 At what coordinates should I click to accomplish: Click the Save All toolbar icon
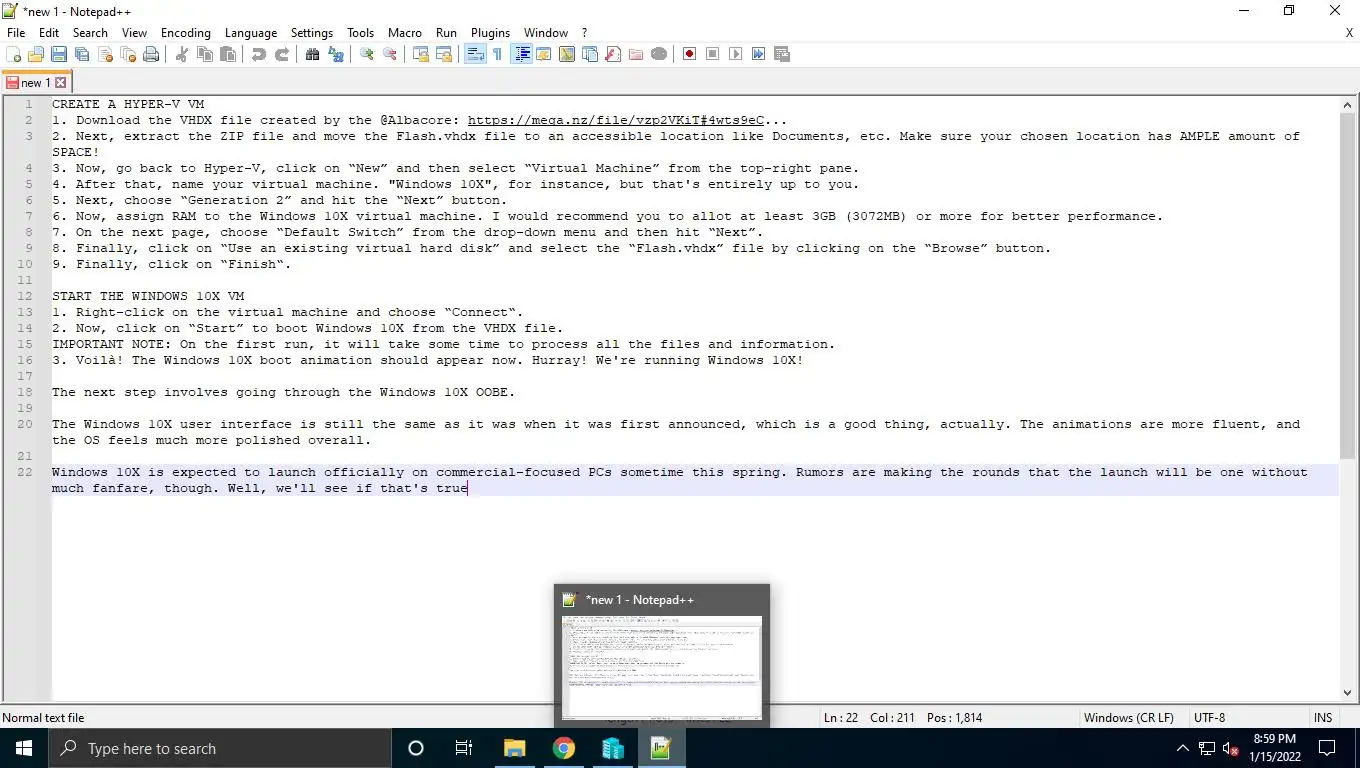82,54
